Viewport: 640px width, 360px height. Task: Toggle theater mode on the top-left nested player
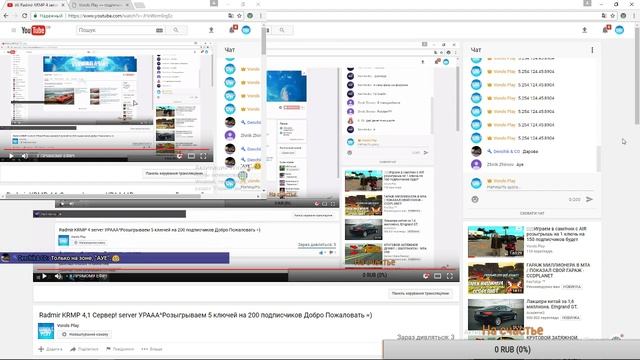point(191,156)
